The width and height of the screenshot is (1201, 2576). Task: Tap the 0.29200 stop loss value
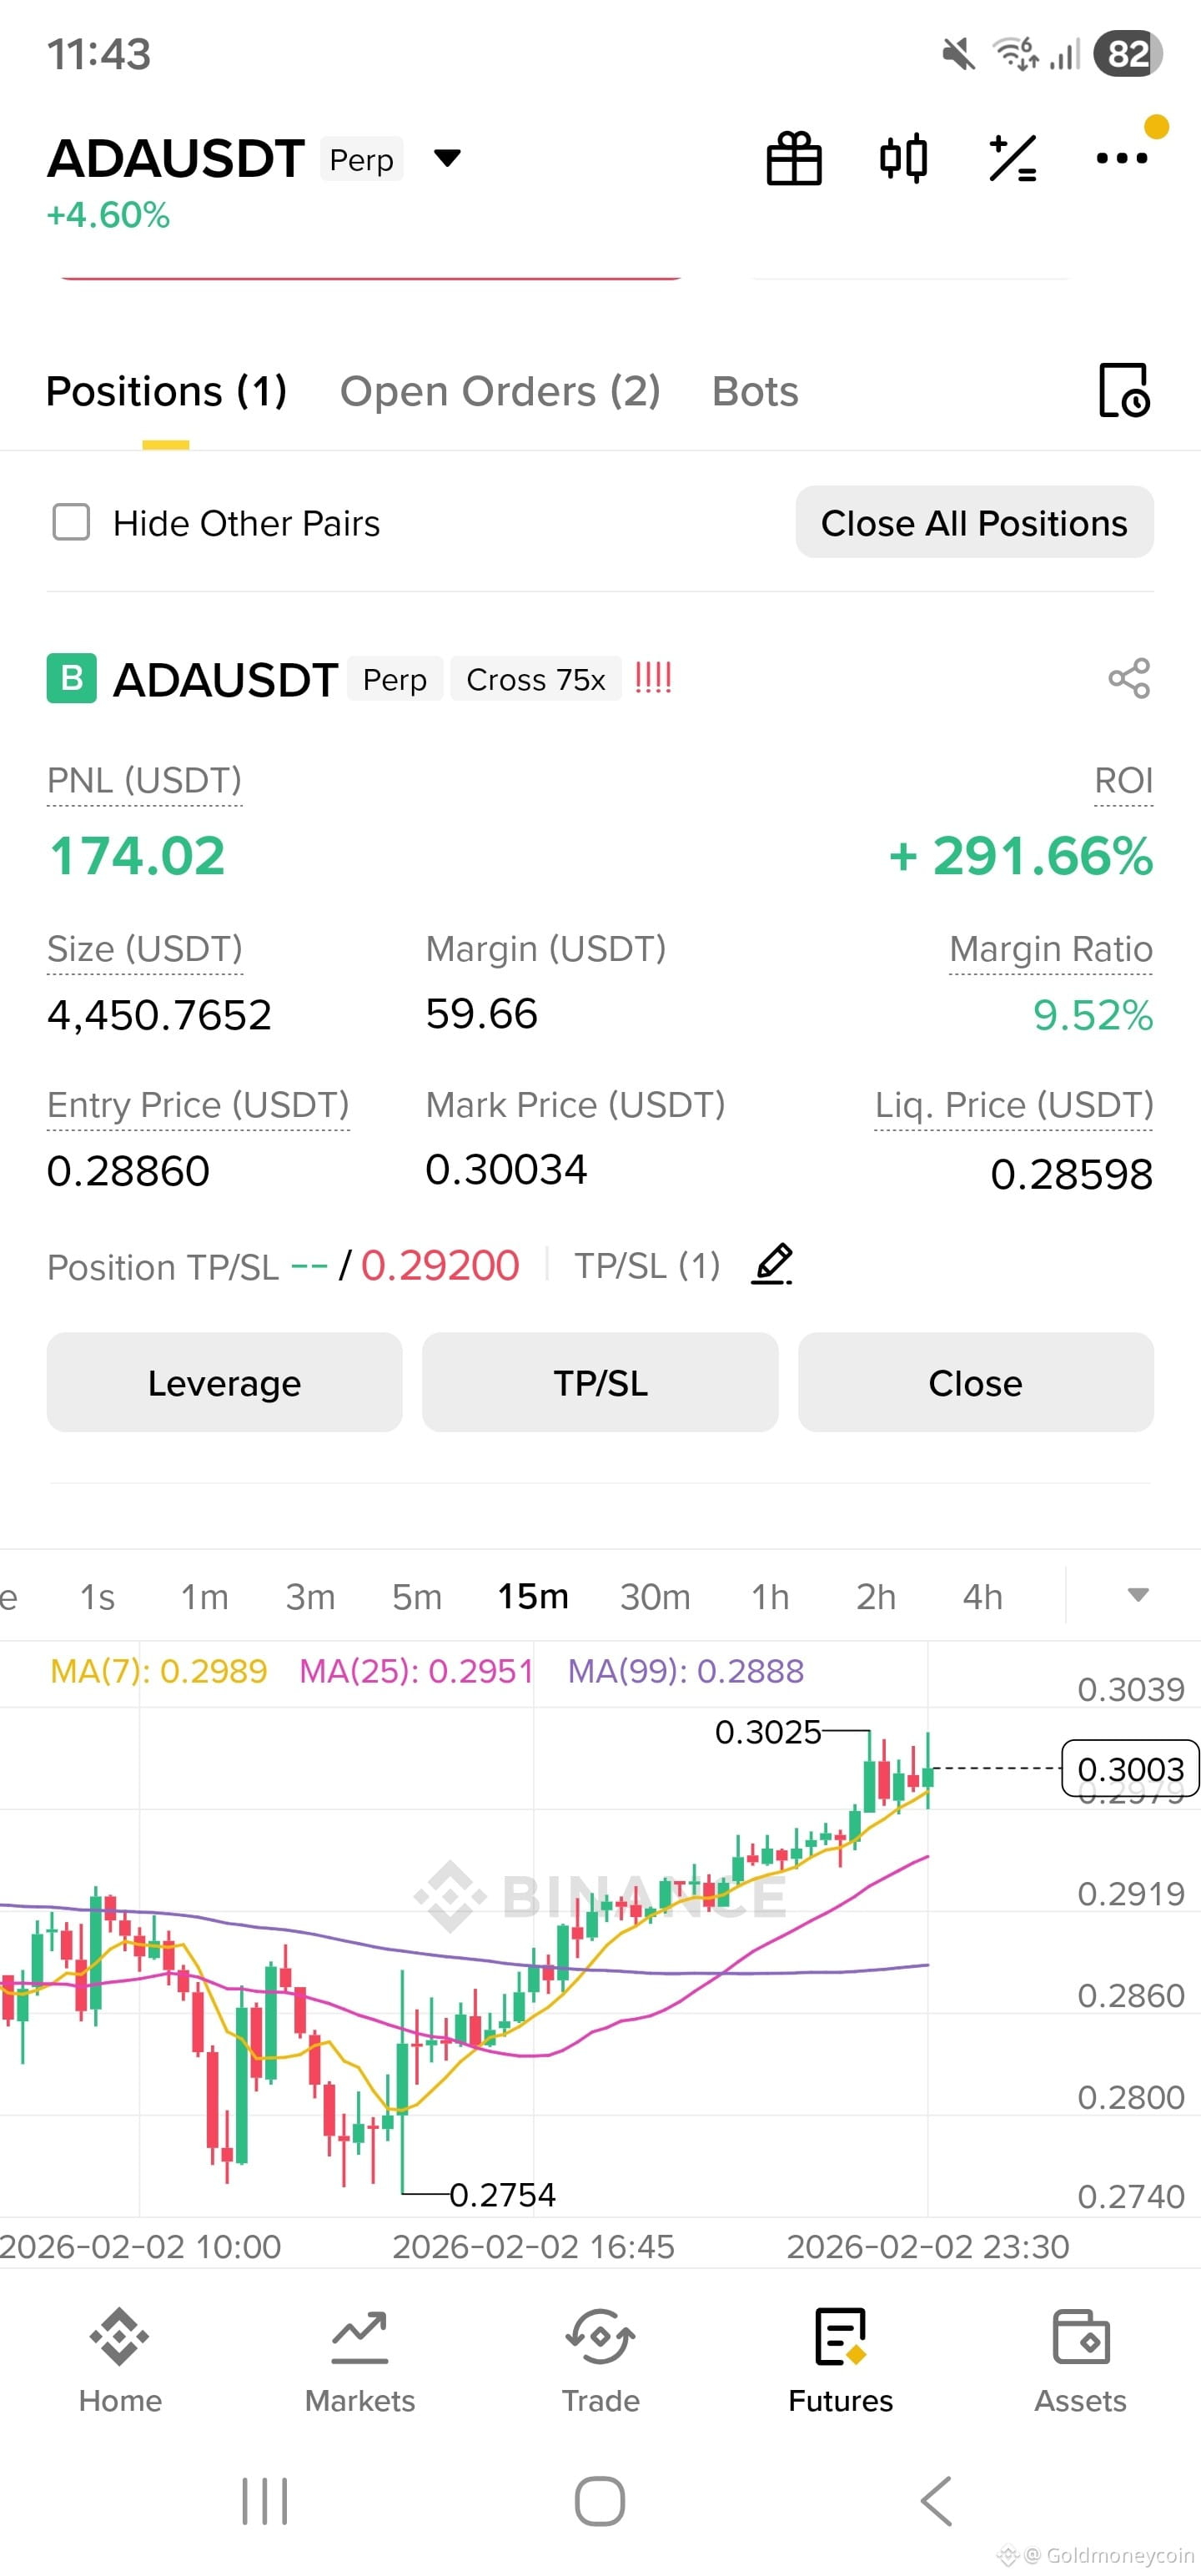[x=440, y=1266]
